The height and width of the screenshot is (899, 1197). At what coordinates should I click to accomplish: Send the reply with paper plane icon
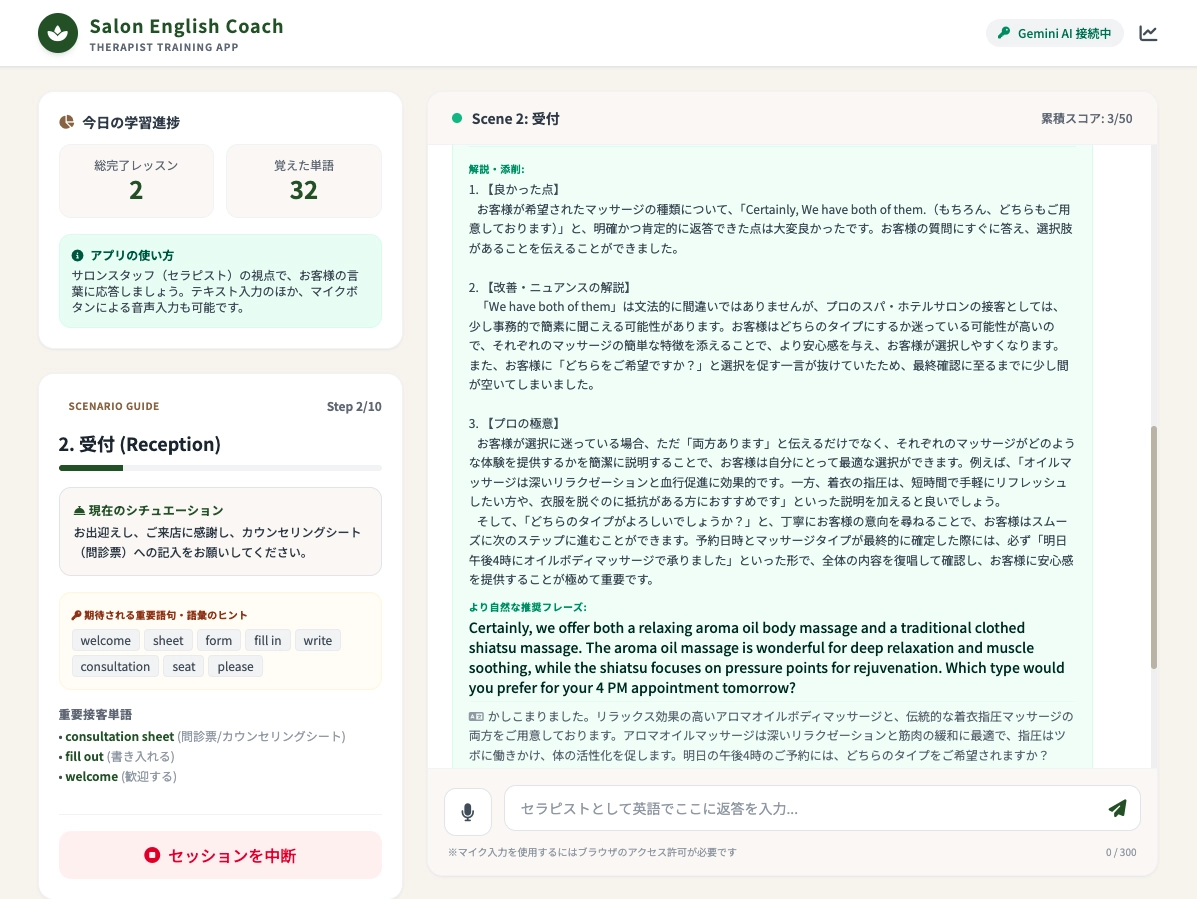pyautogui.click(x=1118, y=808)
